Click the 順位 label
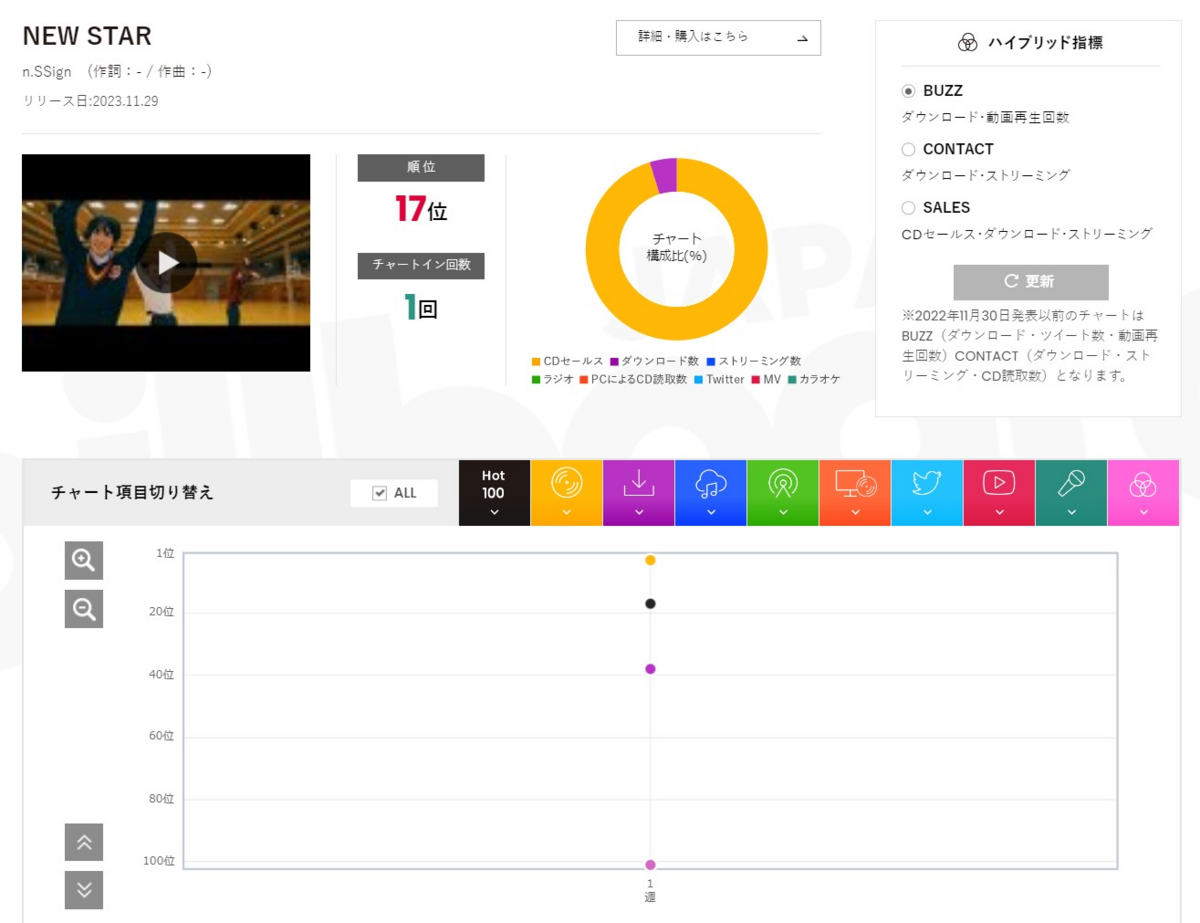The height and width of the screenshot is (923, 1200). [x=421, y=168]
